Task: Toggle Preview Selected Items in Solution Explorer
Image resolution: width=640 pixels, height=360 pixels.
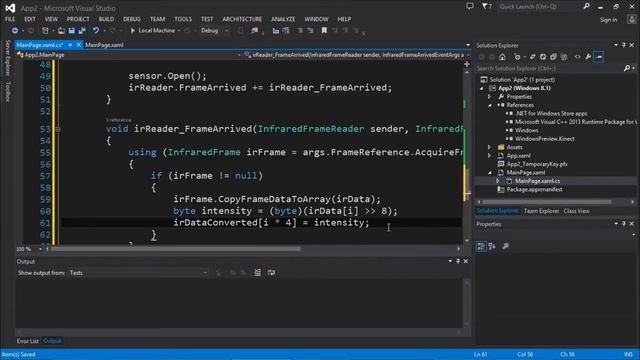Action: (599, 57)
